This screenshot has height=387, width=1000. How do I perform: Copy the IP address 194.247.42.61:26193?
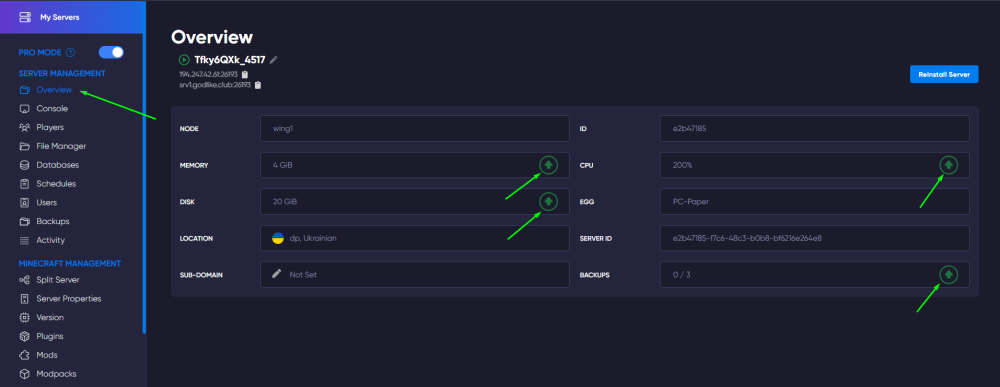(x=245, y=75)
